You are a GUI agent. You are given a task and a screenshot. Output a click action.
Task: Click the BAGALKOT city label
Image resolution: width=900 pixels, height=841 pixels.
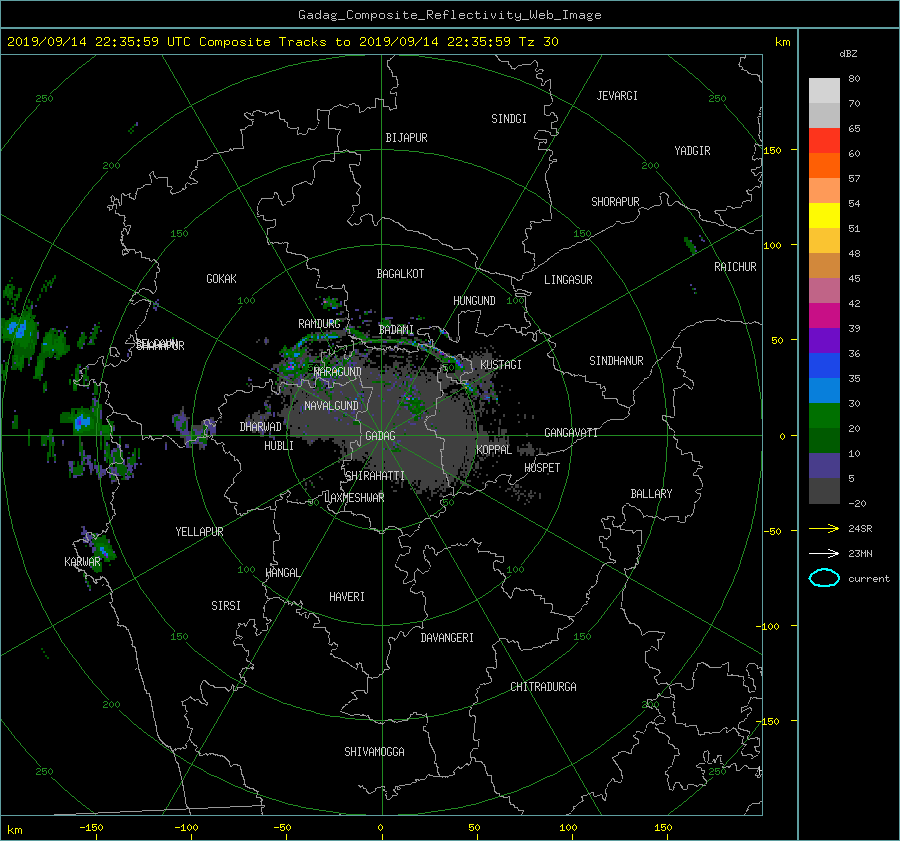pos(400,274)
